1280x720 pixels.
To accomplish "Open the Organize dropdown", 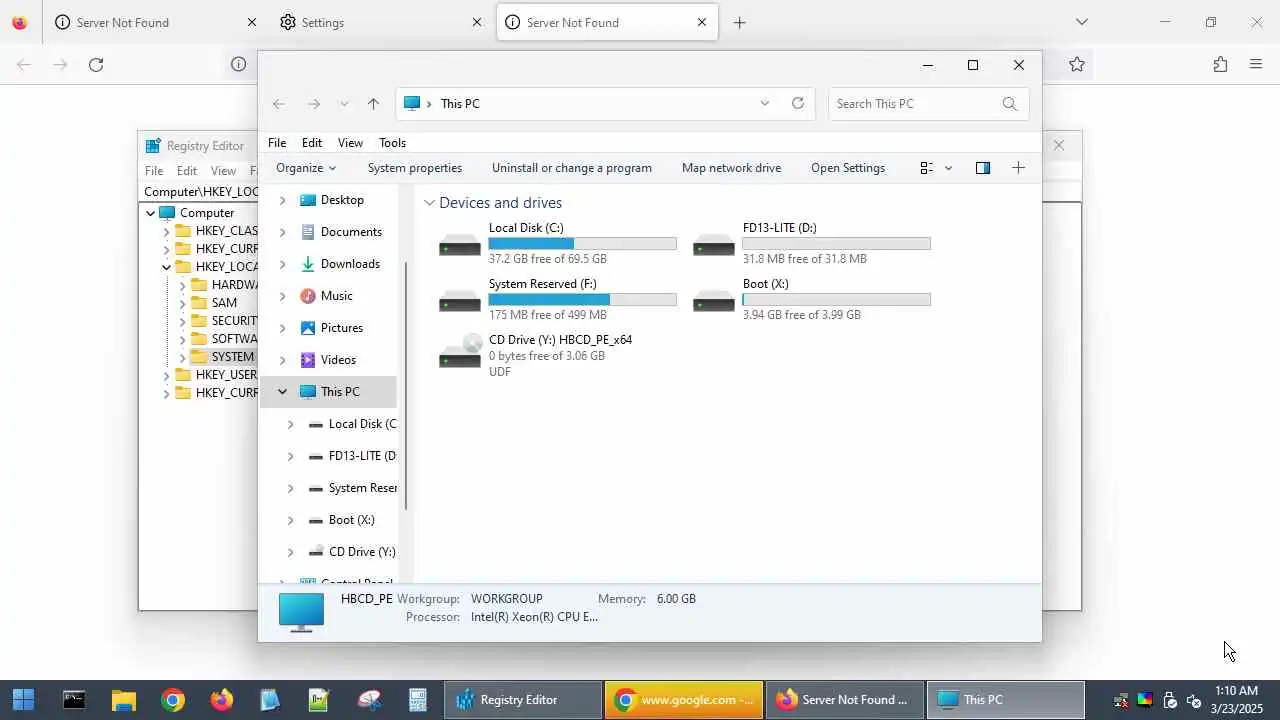I will (306, 168).
